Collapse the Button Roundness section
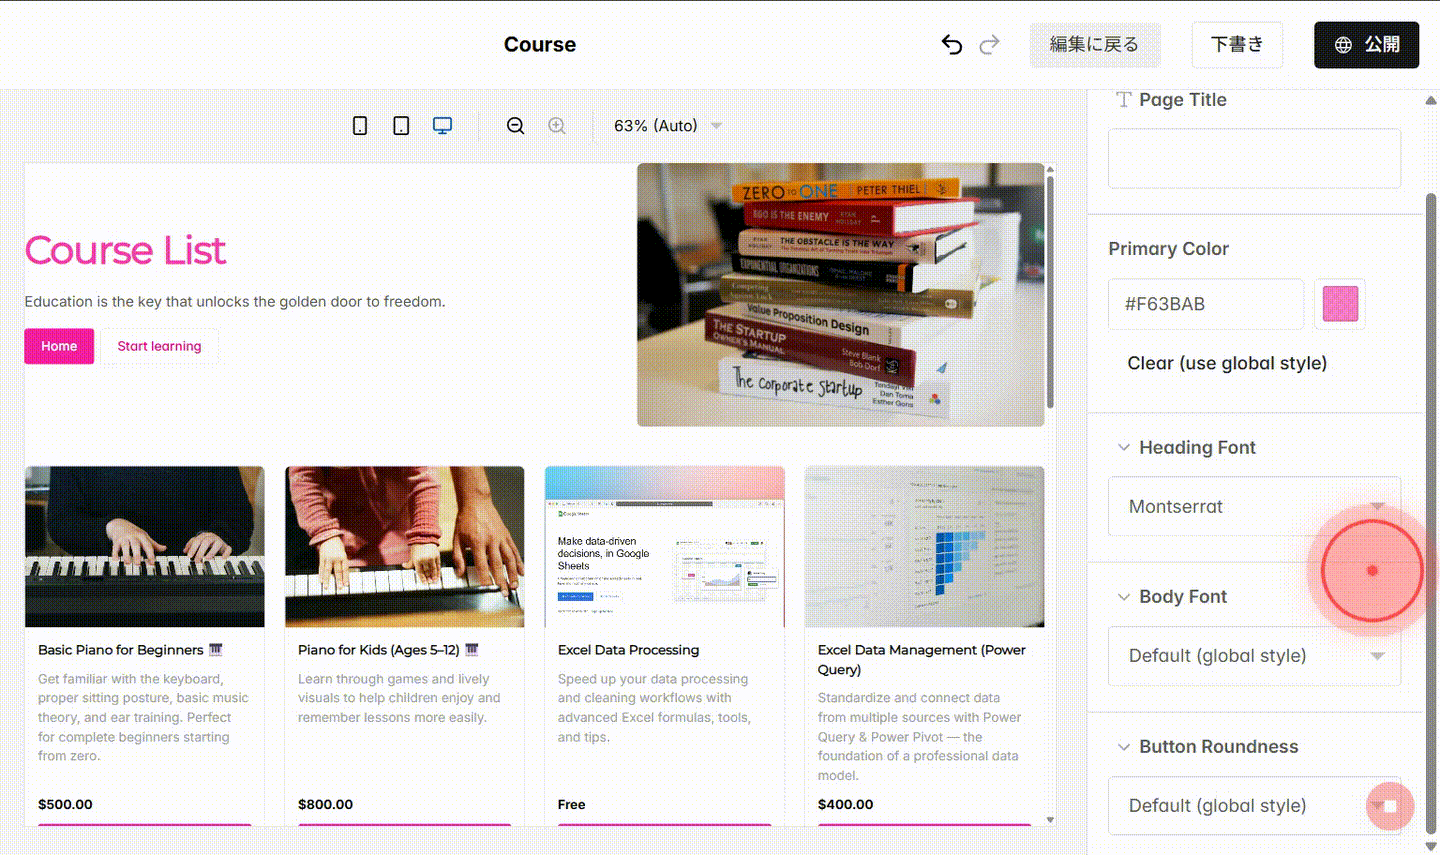 pos(1124,747)
